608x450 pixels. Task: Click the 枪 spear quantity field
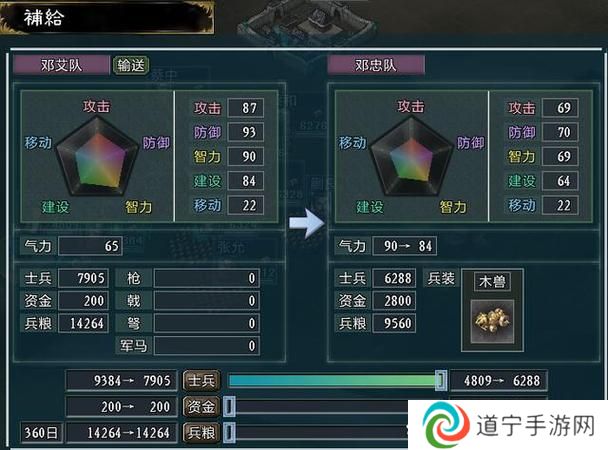(x=207, y=278)
